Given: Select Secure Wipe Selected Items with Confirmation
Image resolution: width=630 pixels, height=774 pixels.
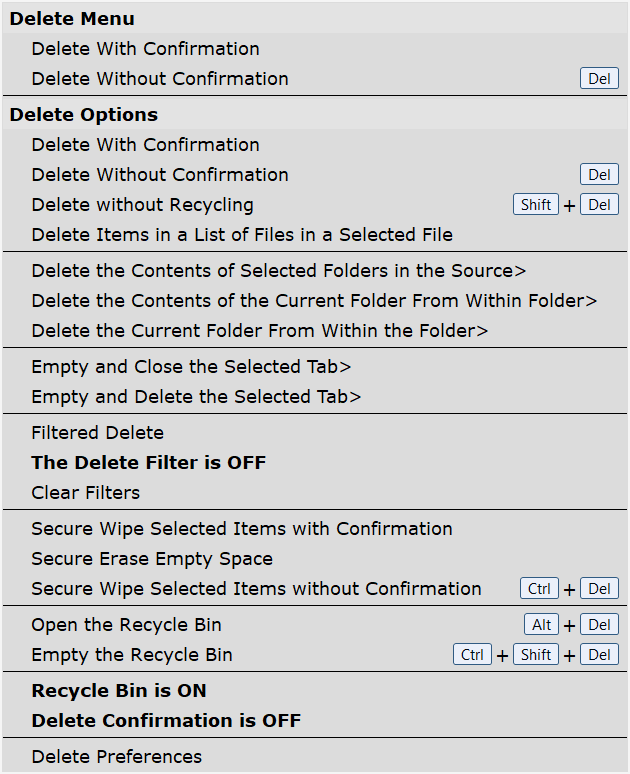Looking at the screenshot, I should 241,529.
